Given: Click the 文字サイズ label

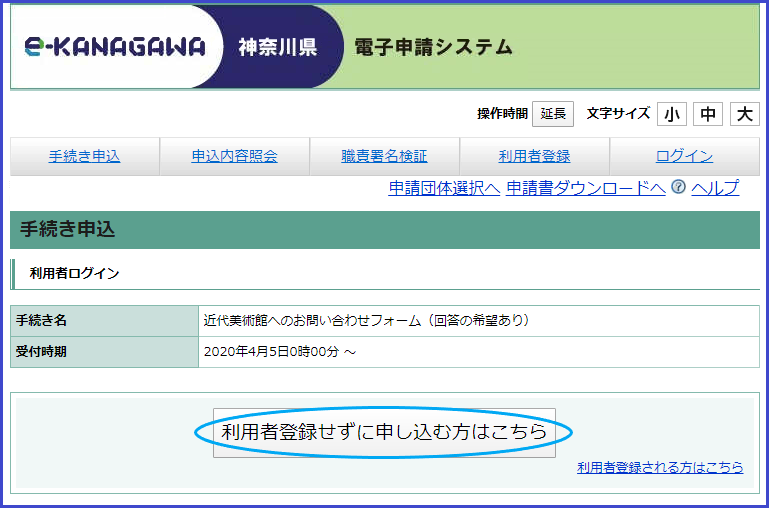Looking at the screenshot, I should (618, 114).
